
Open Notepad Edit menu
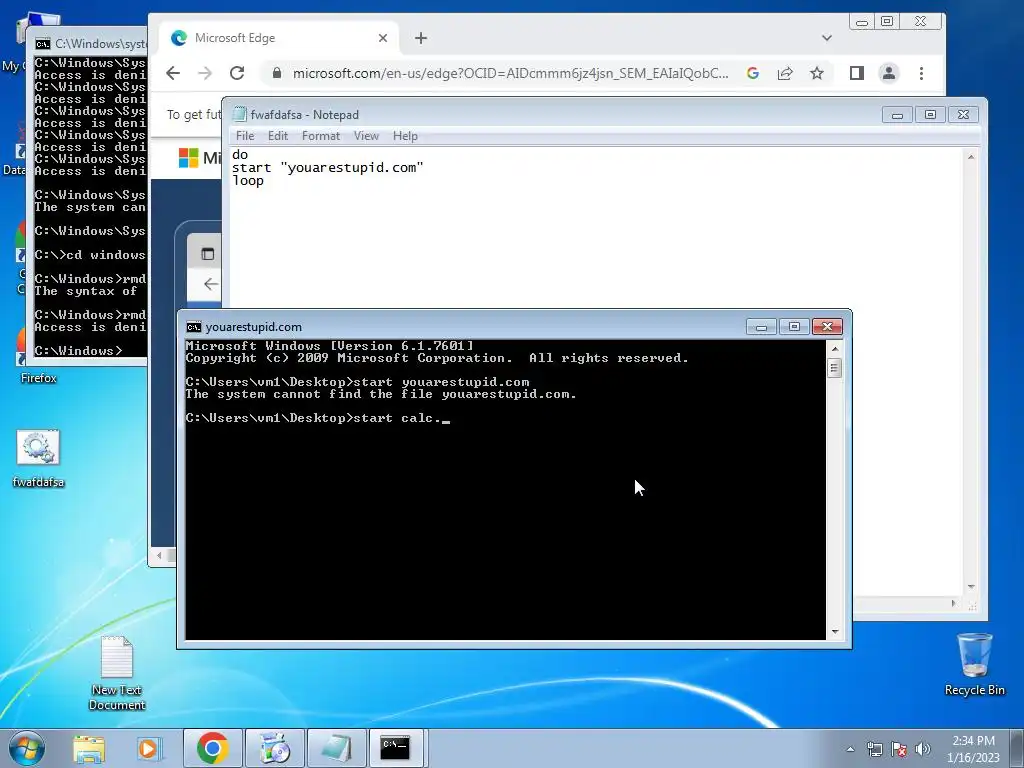pos(278,136)
